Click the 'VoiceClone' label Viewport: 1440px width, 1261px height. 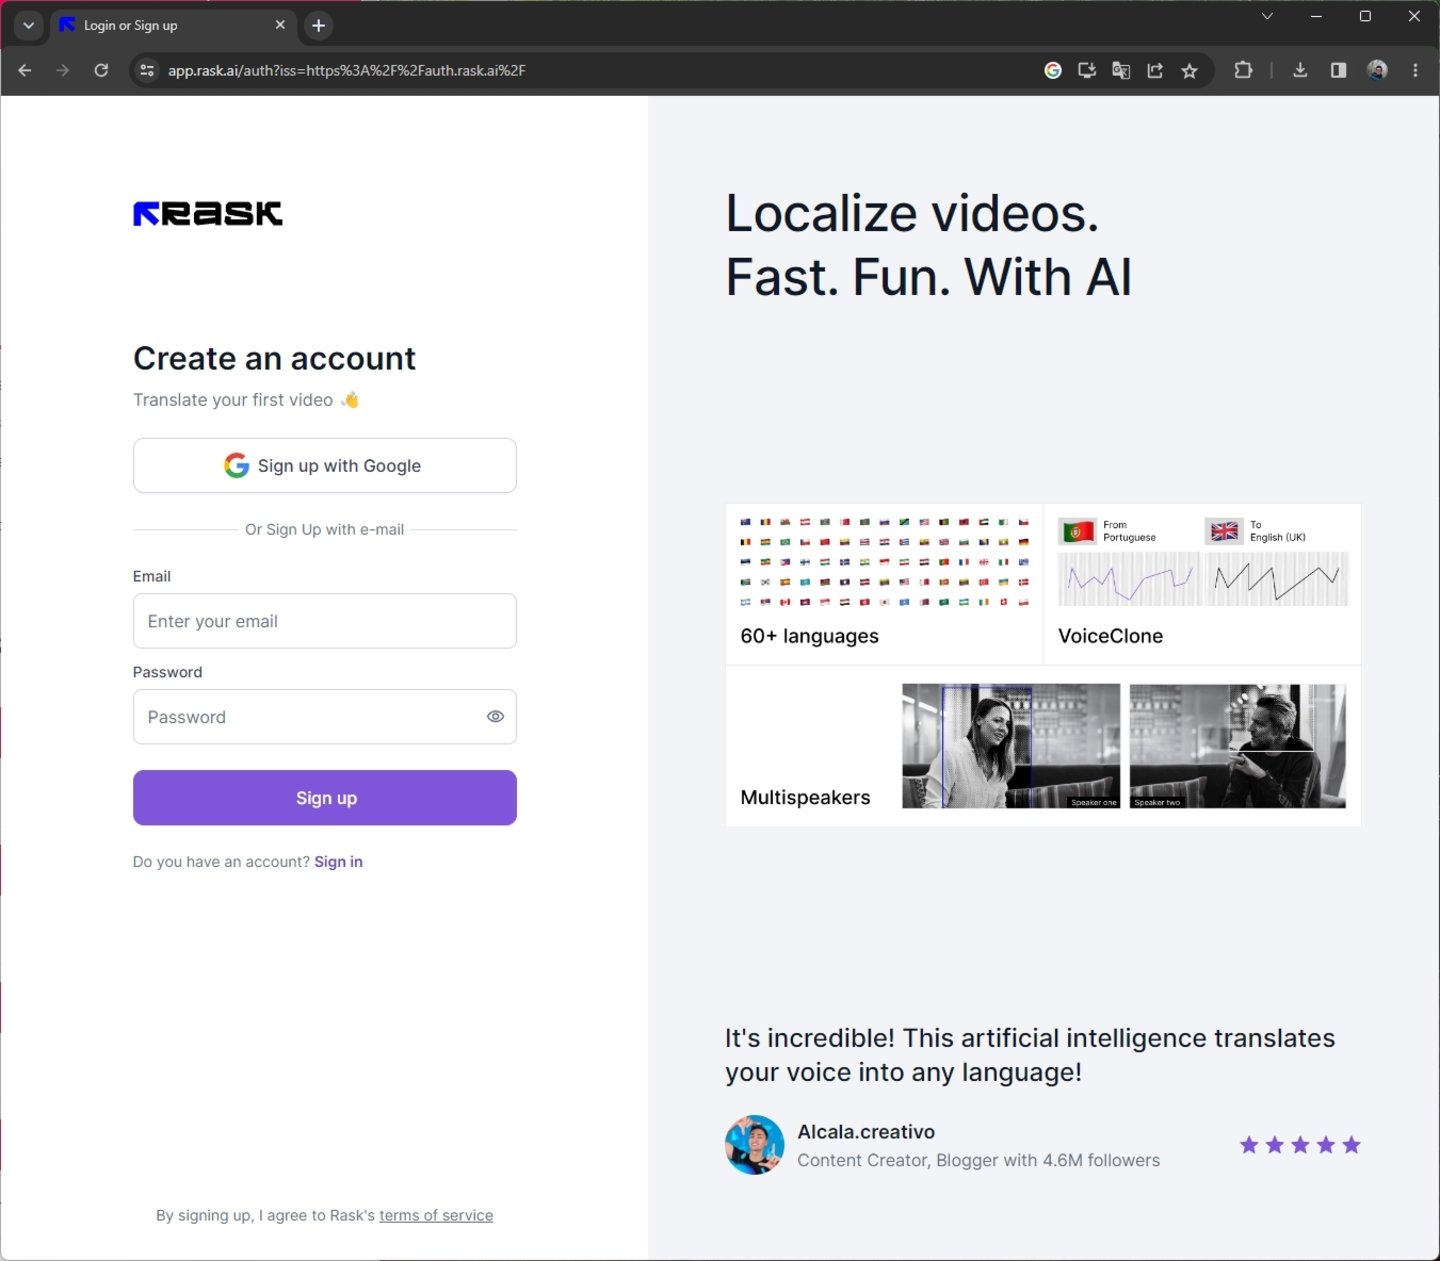click(1111, 636)
